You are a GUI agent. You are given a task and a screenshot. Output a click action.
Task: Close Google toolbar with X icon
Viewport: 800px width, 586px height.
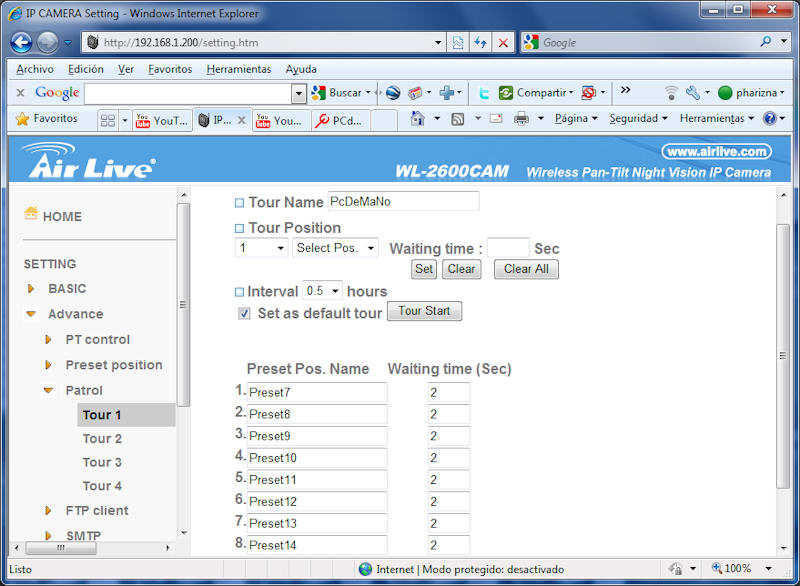click(20, 93)
